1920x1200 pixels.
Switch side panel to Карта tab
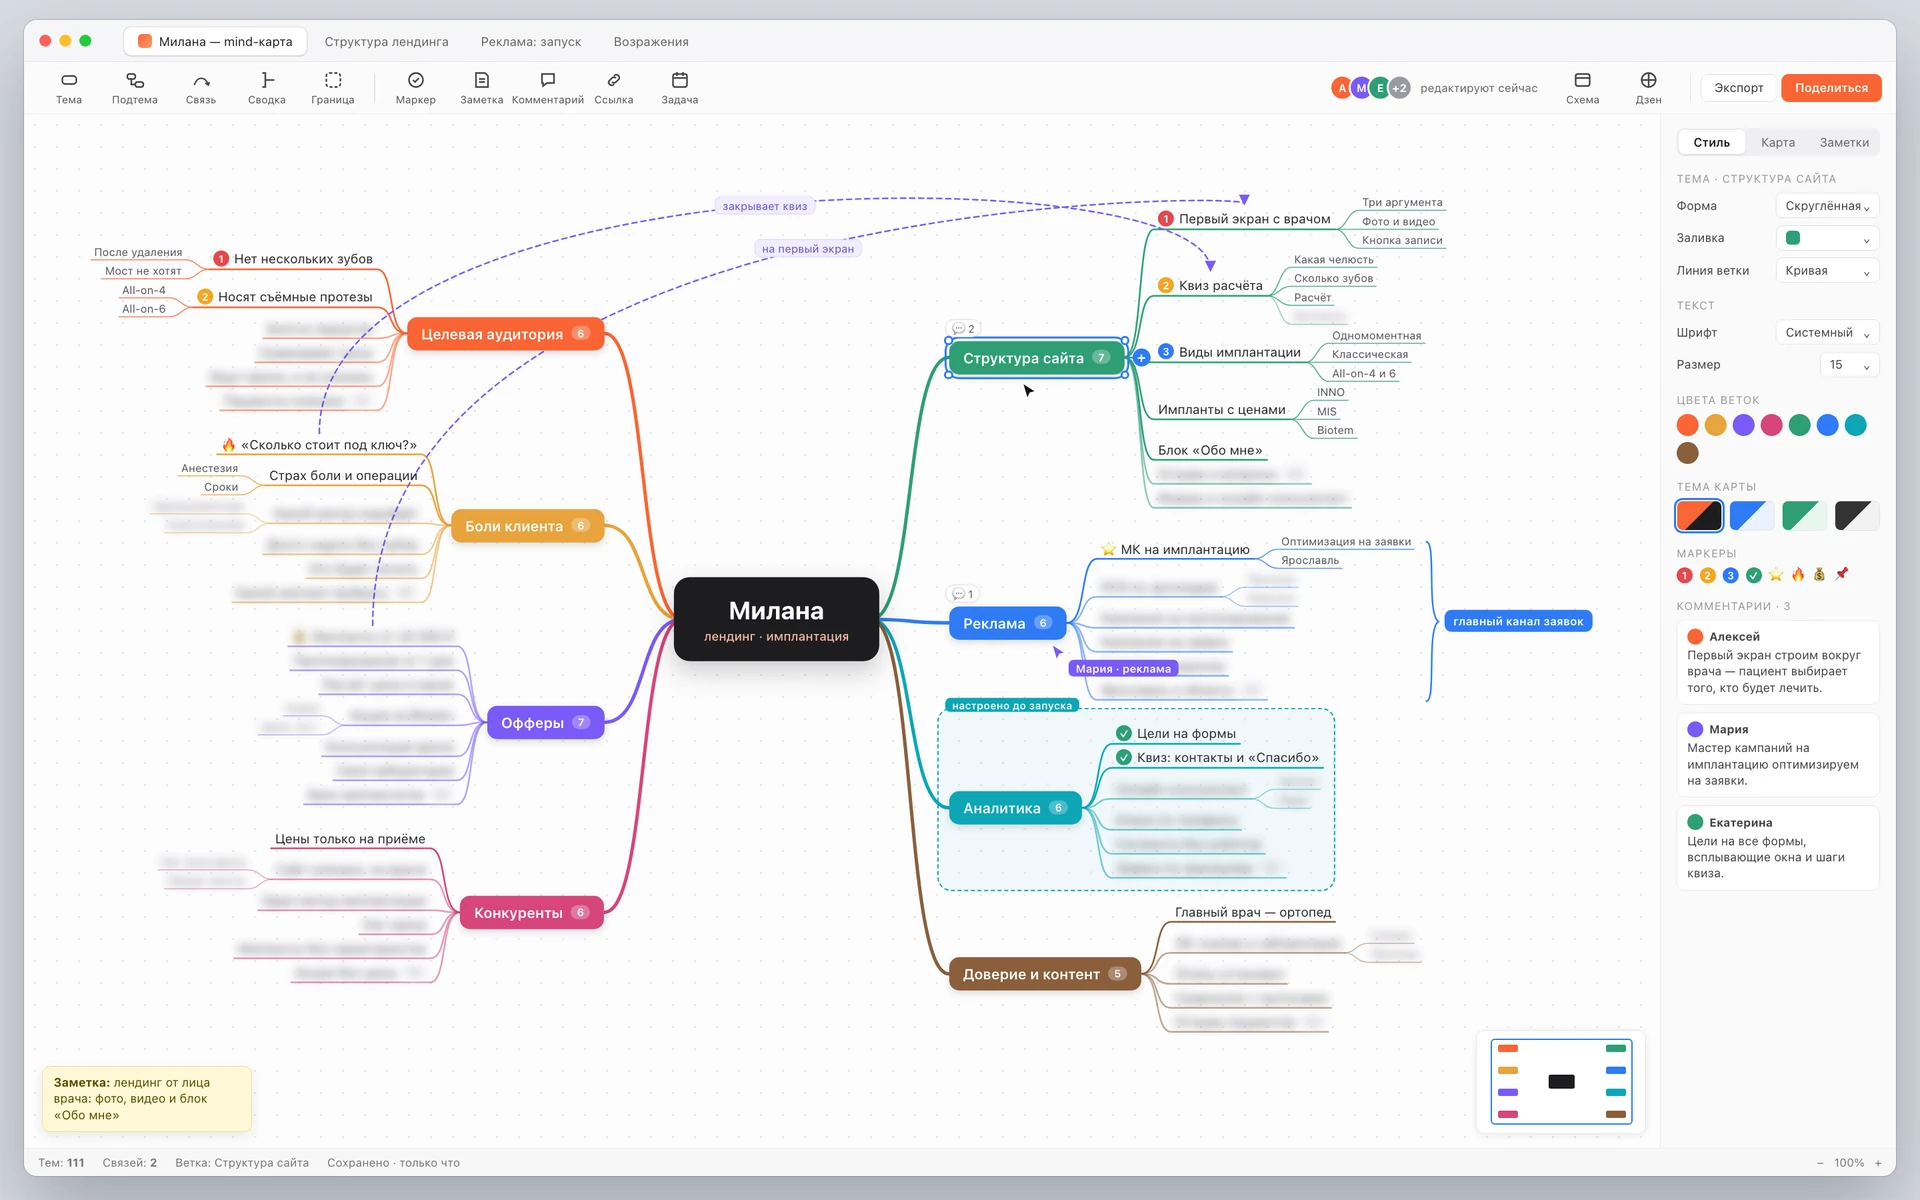pos(1777,142)
